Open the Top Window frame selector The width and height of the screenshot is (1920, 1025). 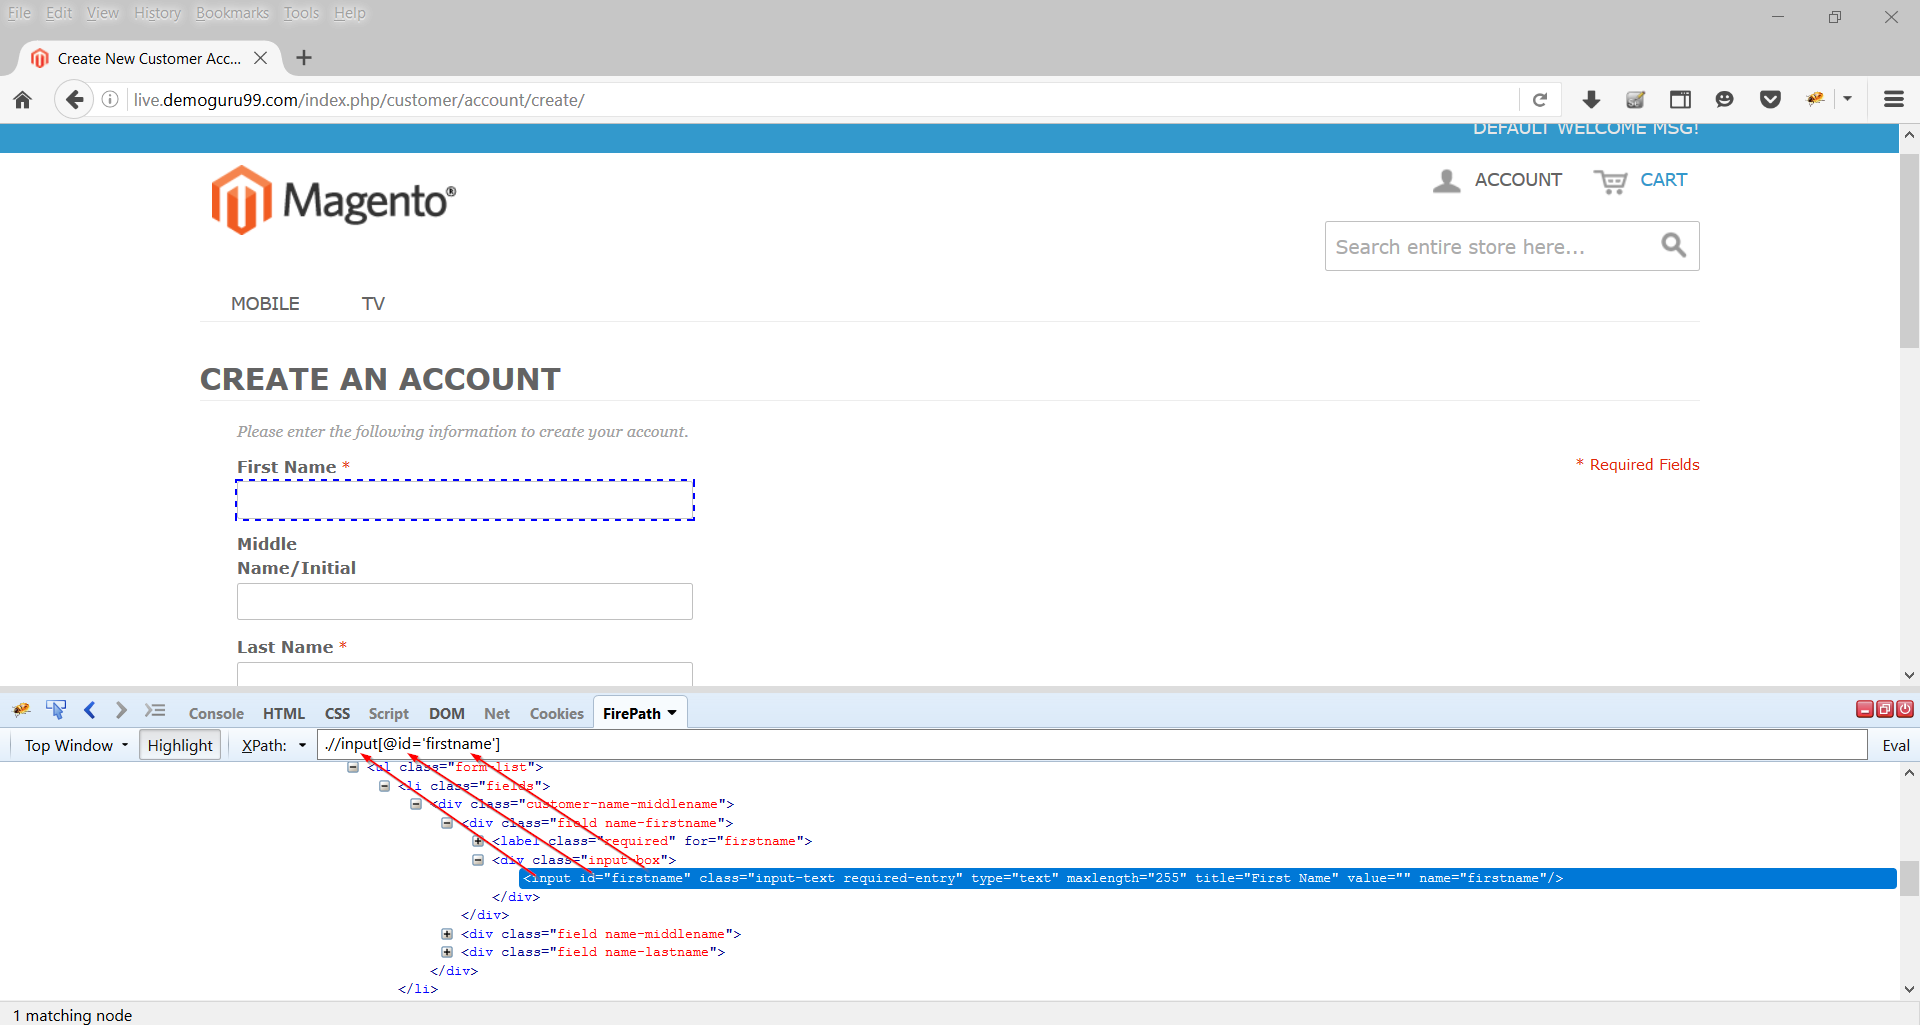pos(77,745)
